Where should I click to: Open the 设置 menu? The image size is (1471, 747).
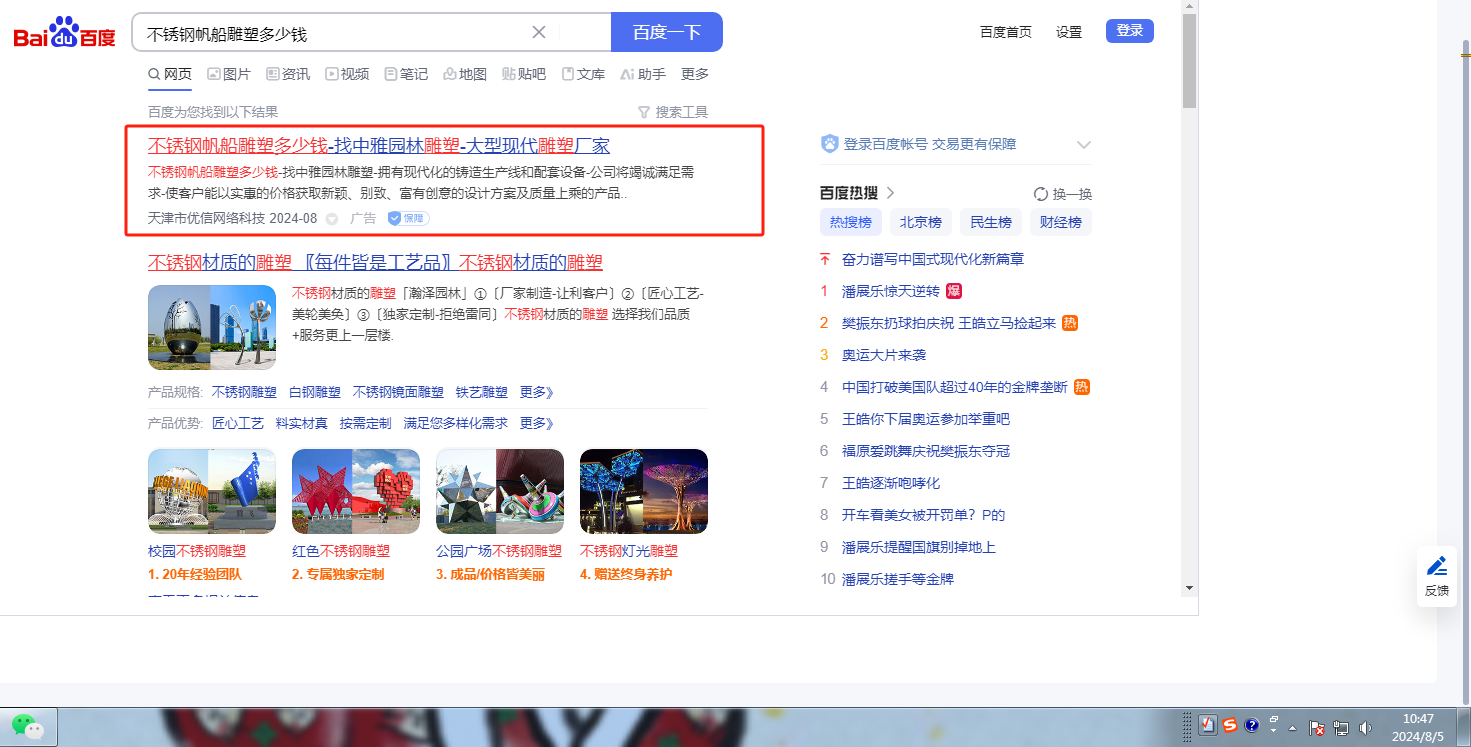click(1069, 32)
